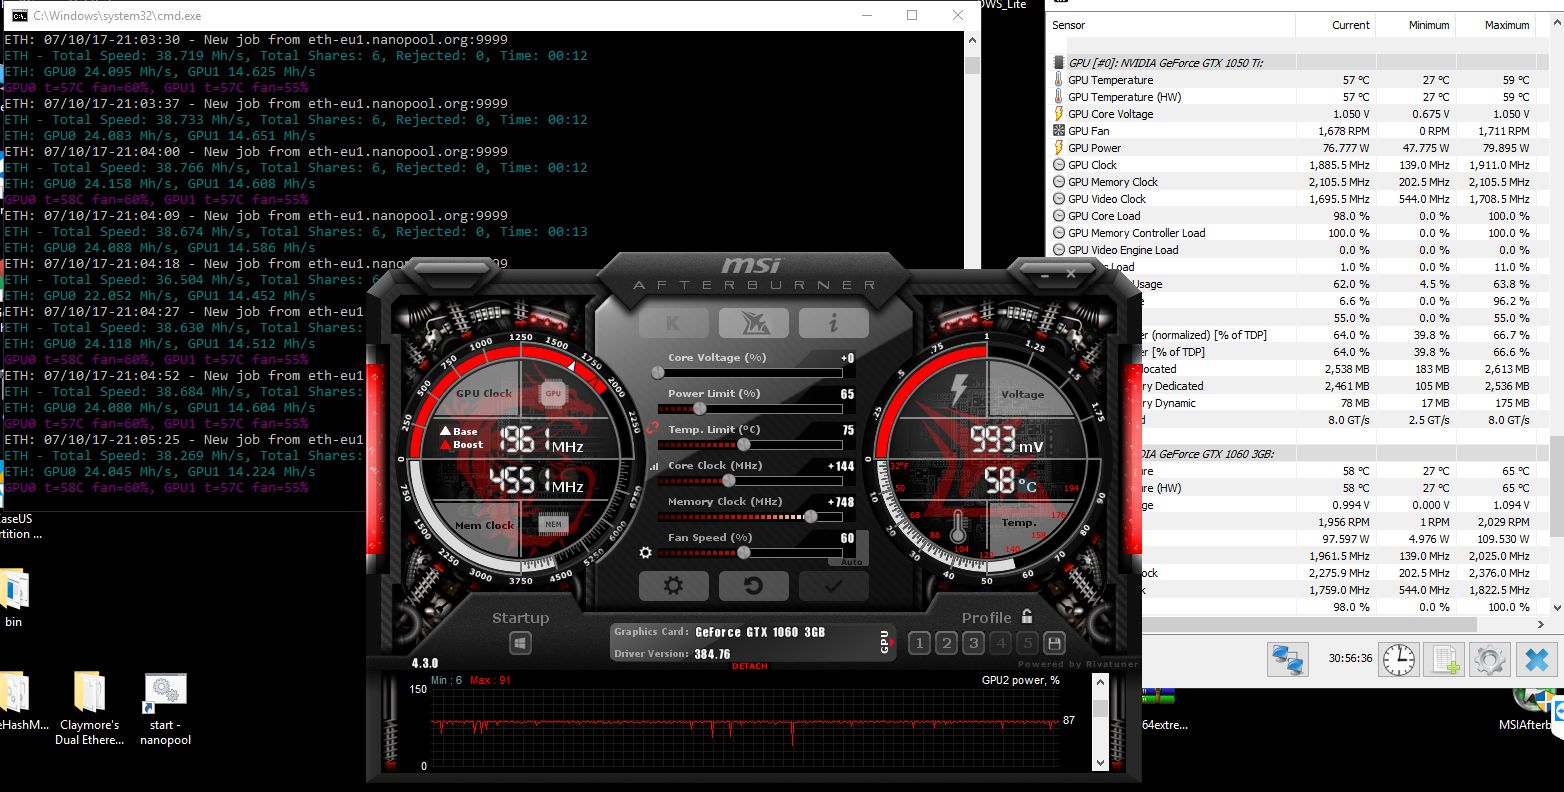Open the Afterburner information button
This screenshot has width=1564, height=792.
coord(833,323)
